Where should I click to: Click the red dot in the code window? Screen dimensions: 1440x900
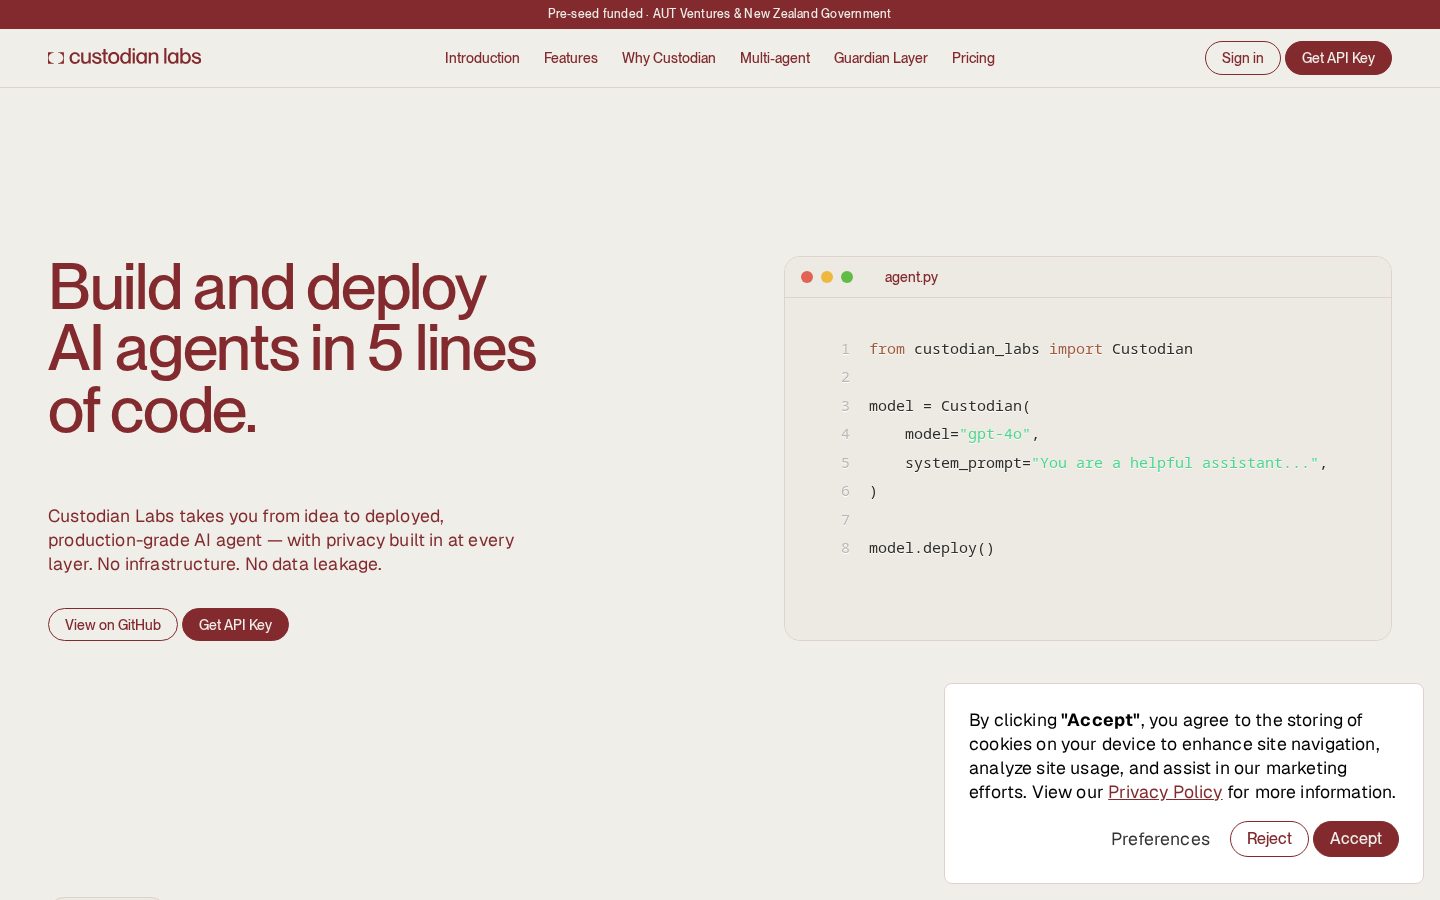tap(807, 277)
